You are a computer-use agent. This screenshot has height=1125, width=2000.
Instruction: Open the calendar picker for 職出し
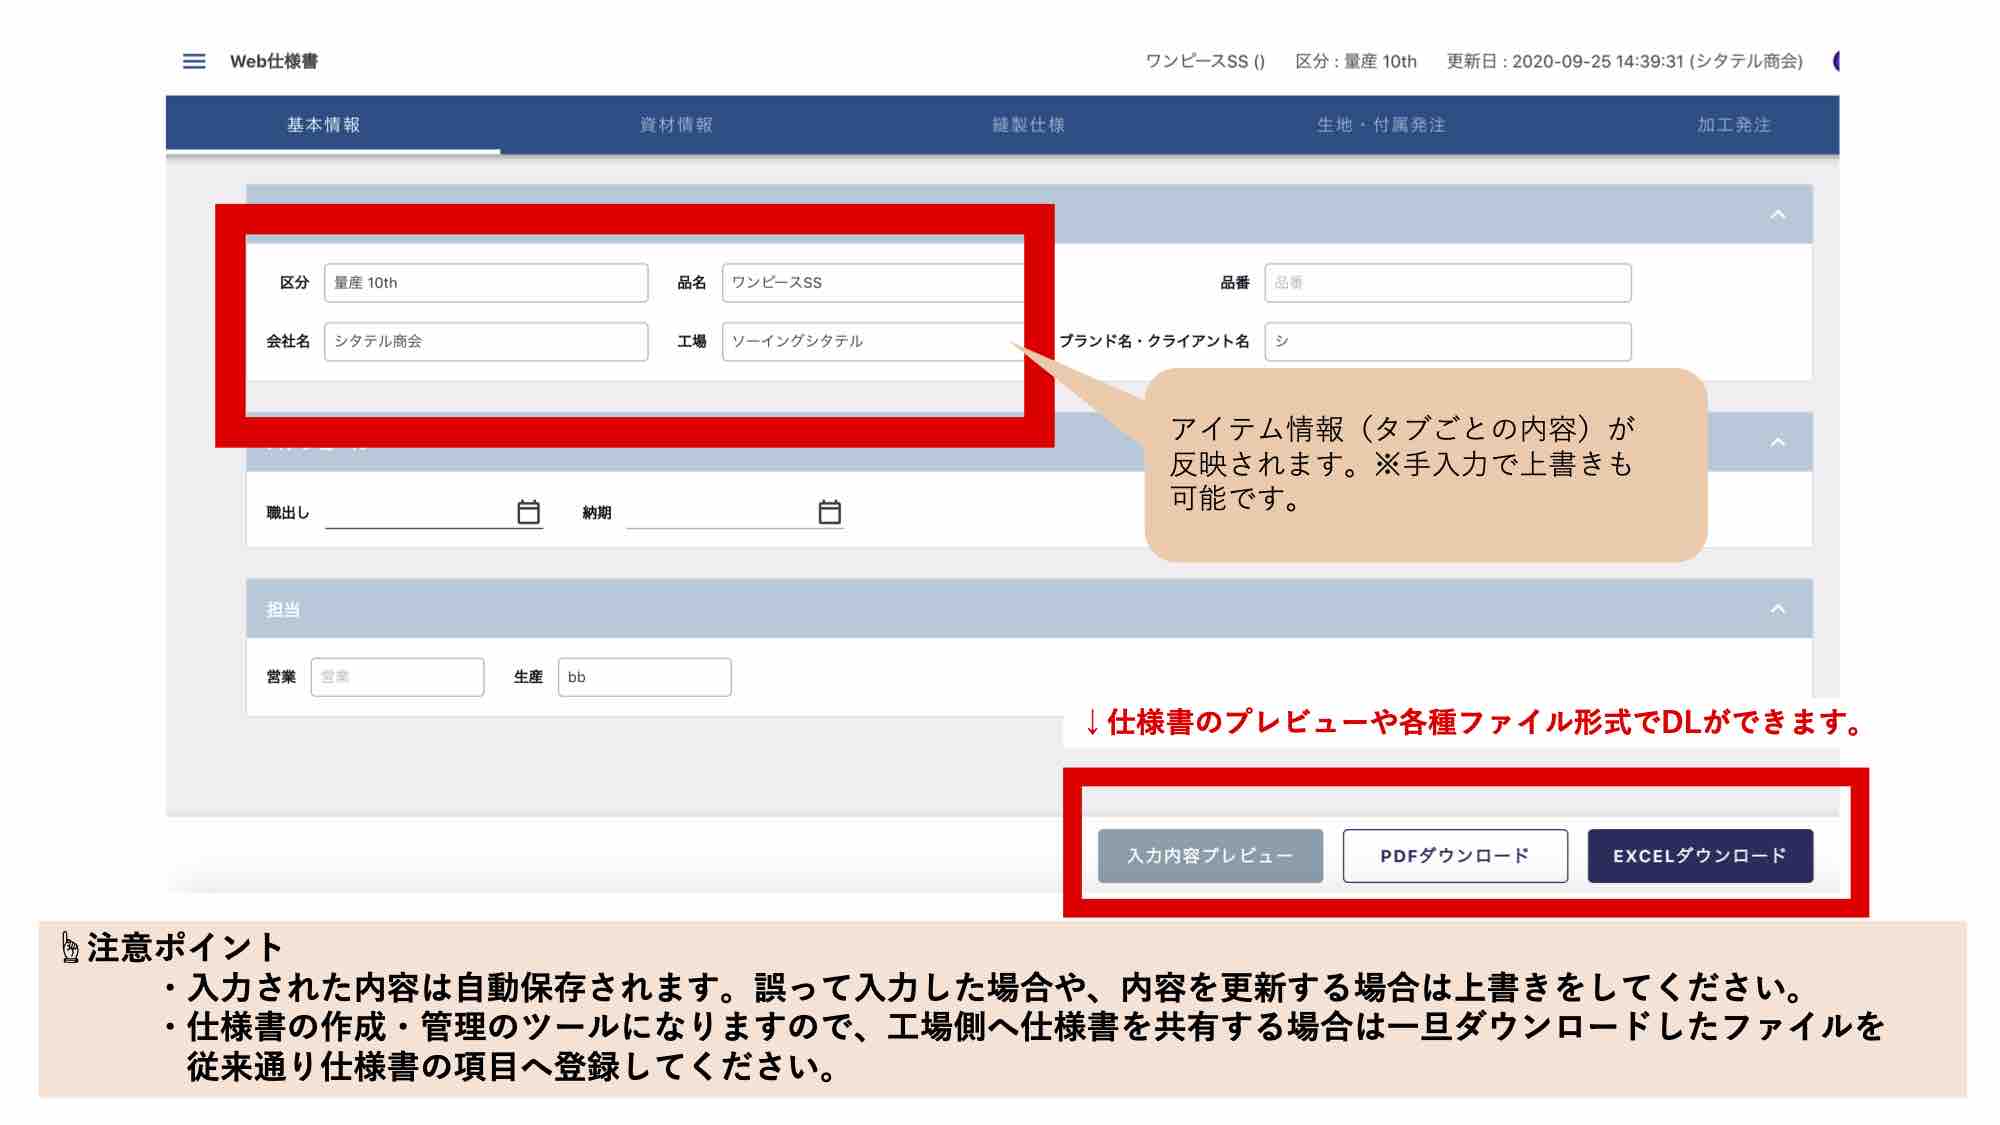(528, 512)
